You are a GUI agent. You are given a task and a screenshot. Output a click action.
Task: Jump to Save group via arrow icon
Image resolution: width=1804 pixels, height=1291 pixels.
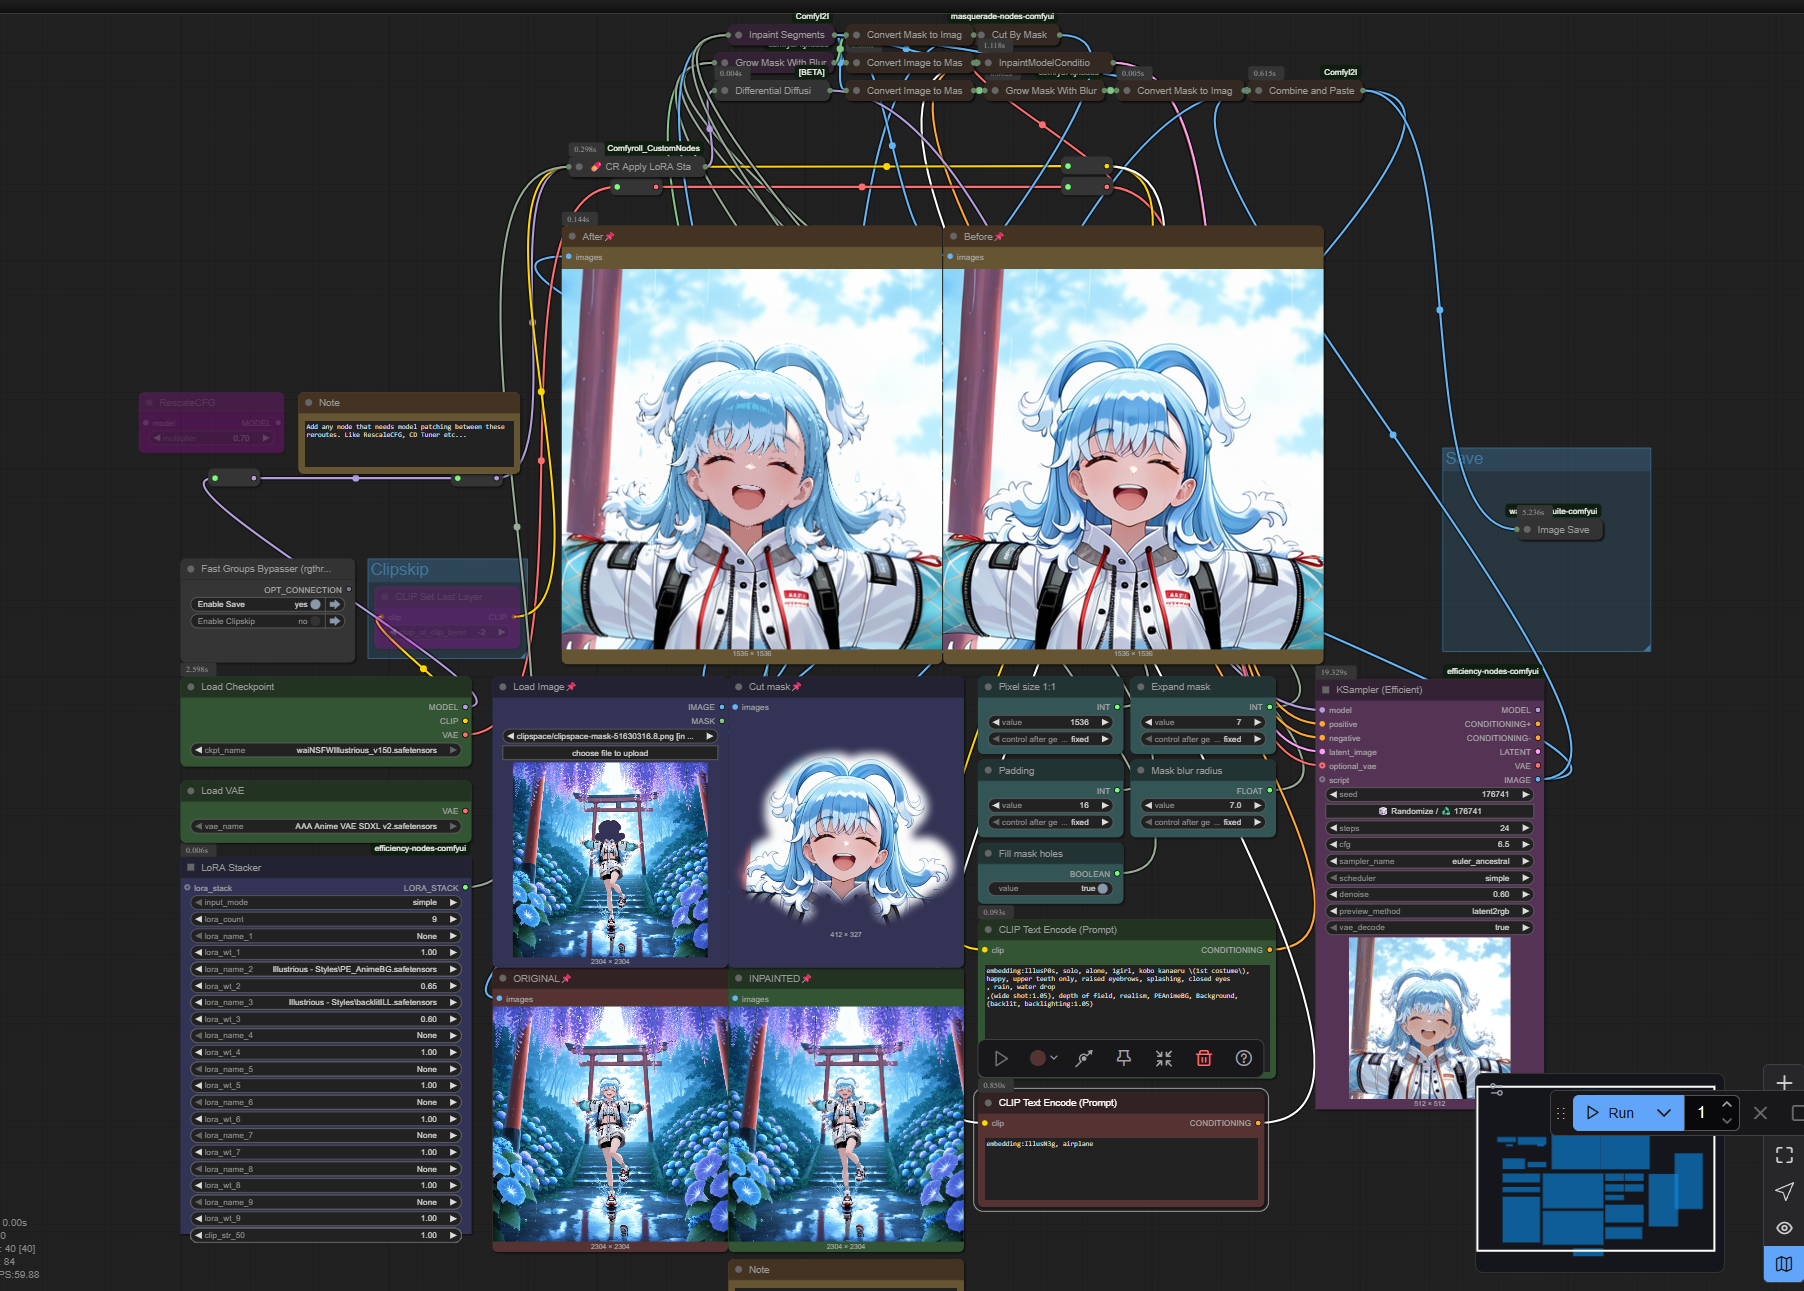click(x=335, y=604)
